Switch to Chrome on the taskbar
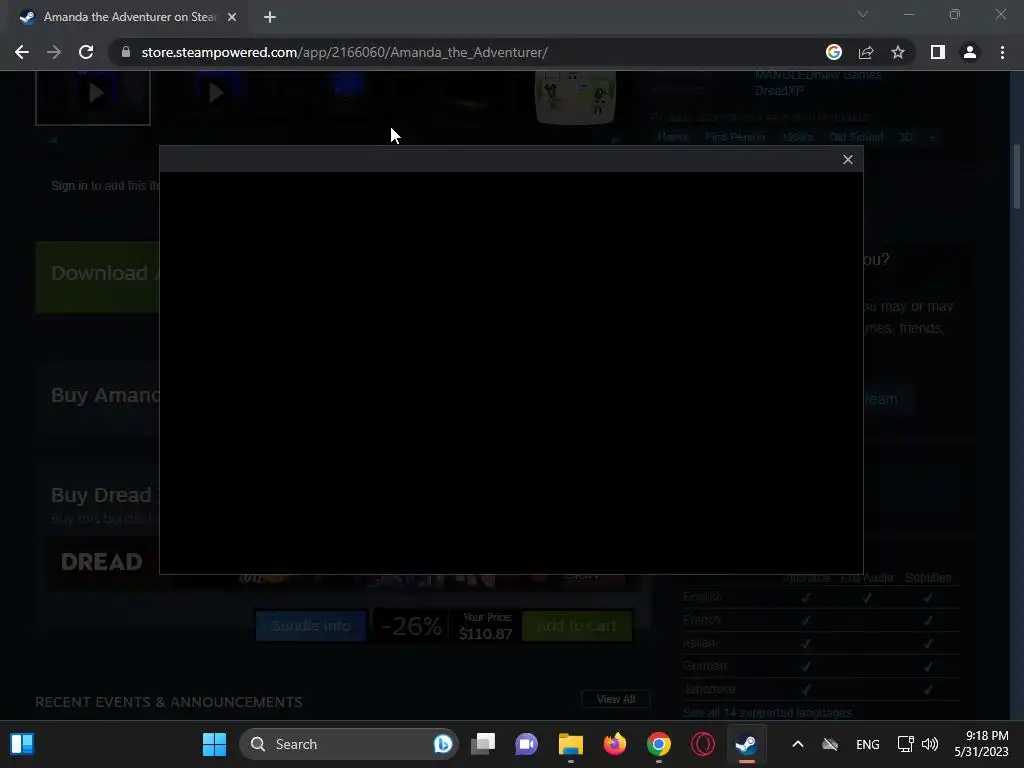The image size is (1024, 768). click(x=658, y=744)
